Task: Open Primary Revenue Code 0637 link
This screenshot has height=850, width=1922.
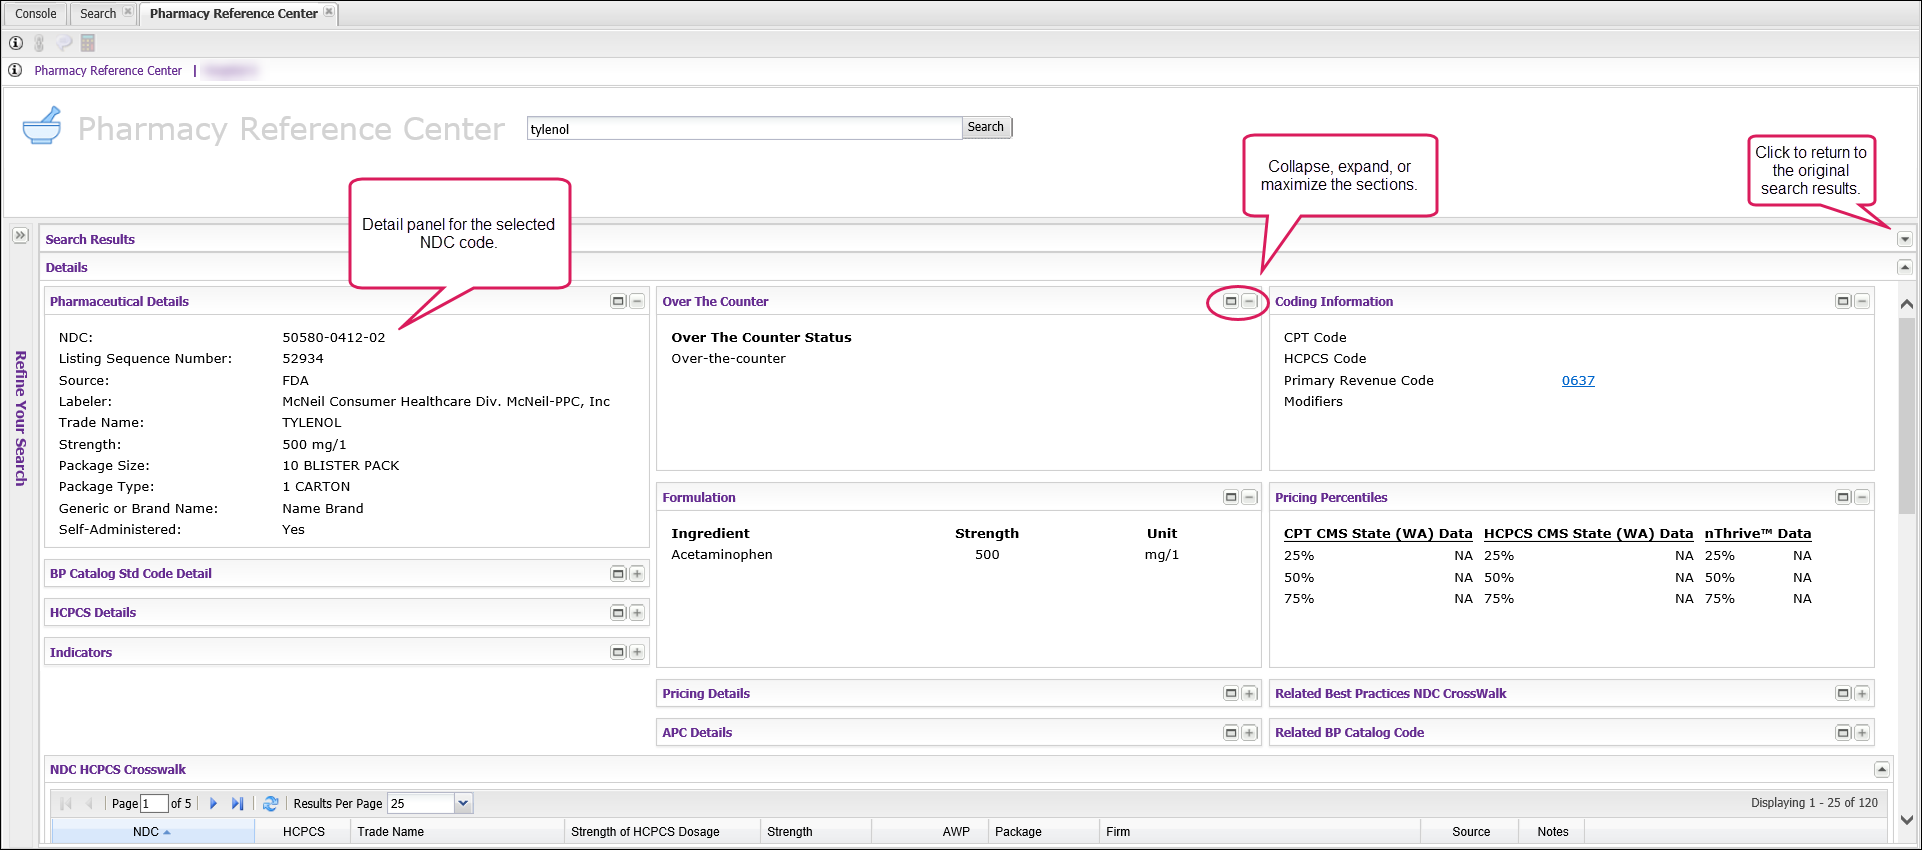Action: tap(1578, 380)
